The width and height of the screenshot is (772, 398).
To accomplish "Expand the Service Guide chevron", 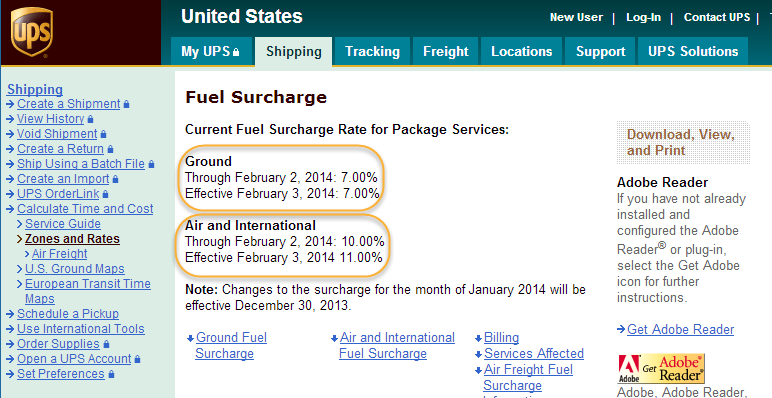I will [20, 224].
